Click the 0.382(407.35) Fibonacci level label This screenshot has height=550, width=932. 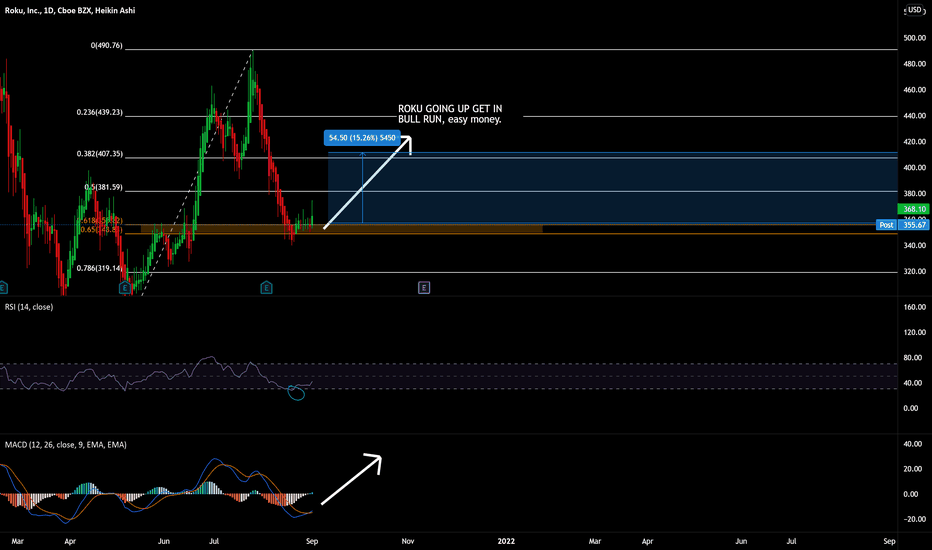[99, 154]
